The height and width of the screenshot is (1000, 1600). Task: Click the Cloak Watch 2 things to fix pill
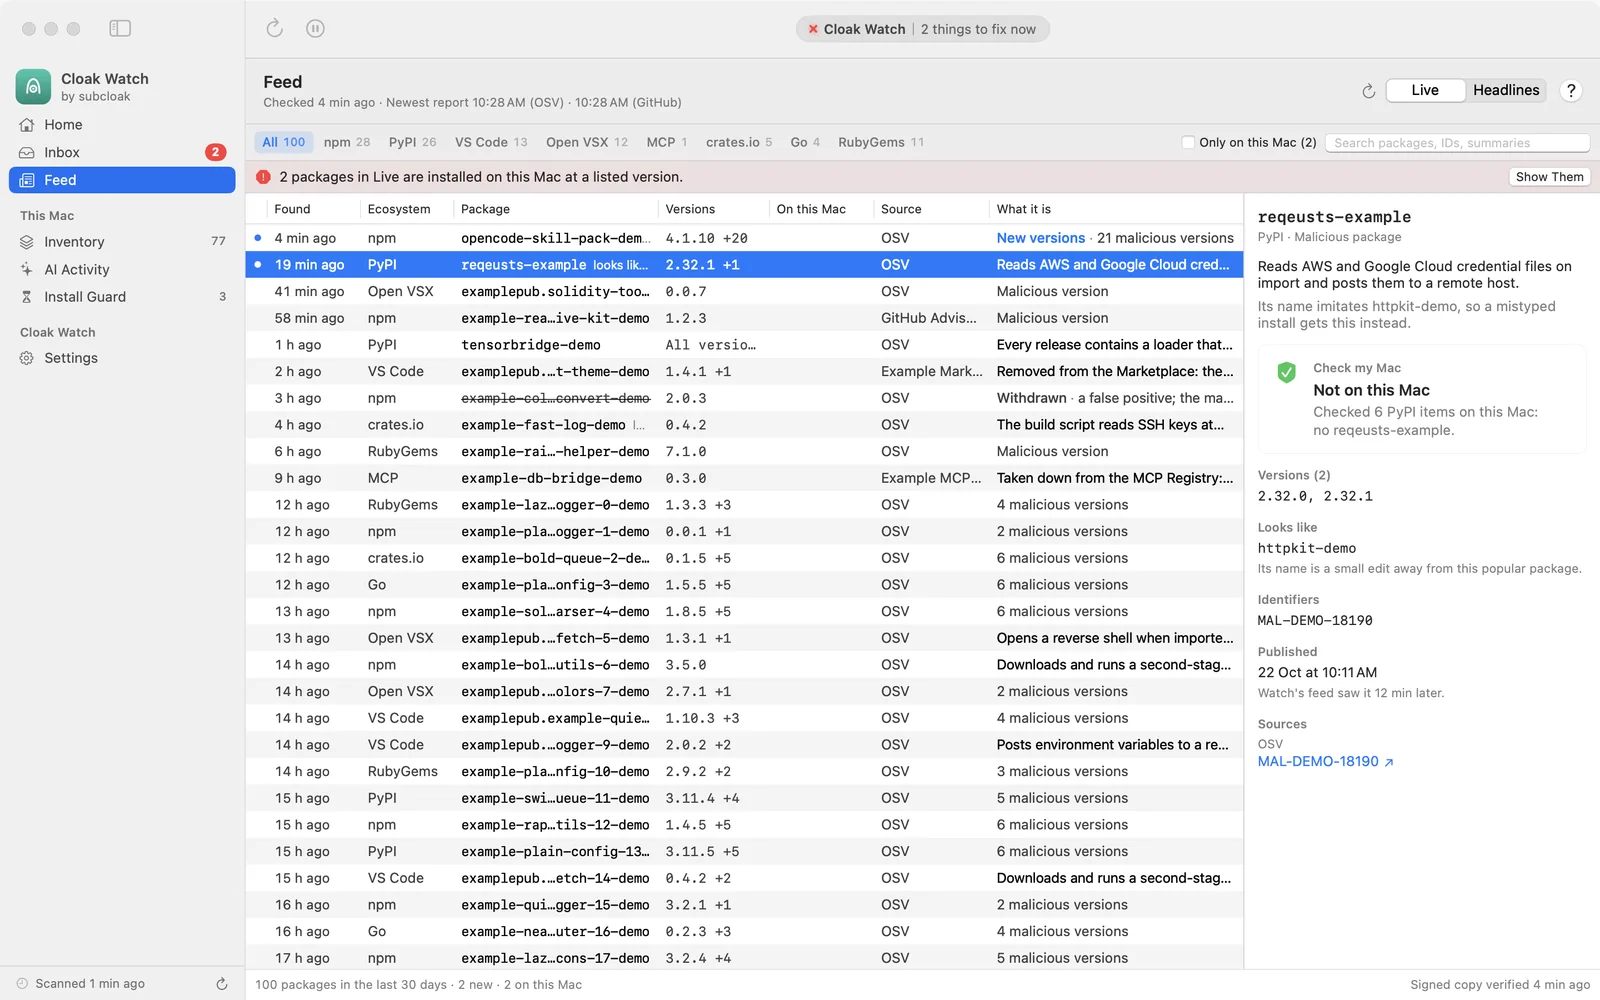point(922,29)
